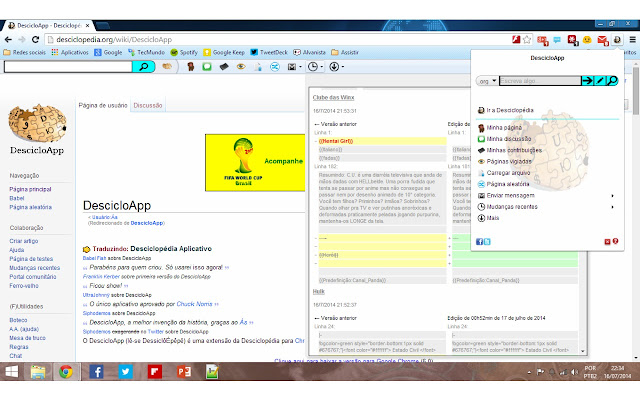Click the random page shuffle icon in the toolbar
The height and width of the screenshot is (400, 640).
click(x=275, y=67)
